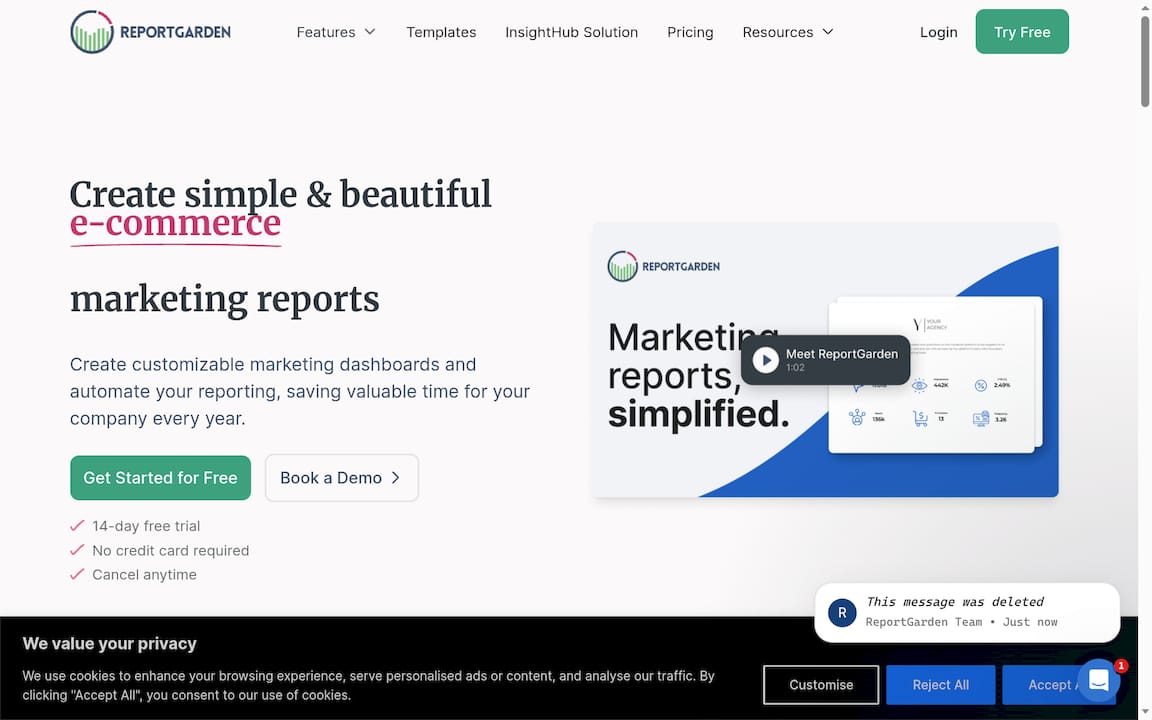Click the eye icon in the report preview
This screenshot has height=720, width=1152.
[919, 385]
